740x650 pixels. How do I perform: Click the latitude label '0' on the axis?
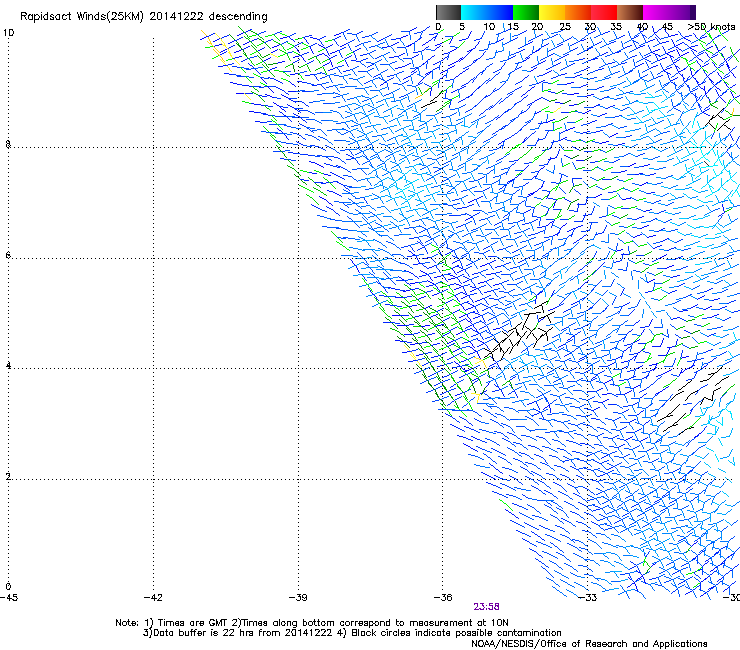(x=8, y=587)
